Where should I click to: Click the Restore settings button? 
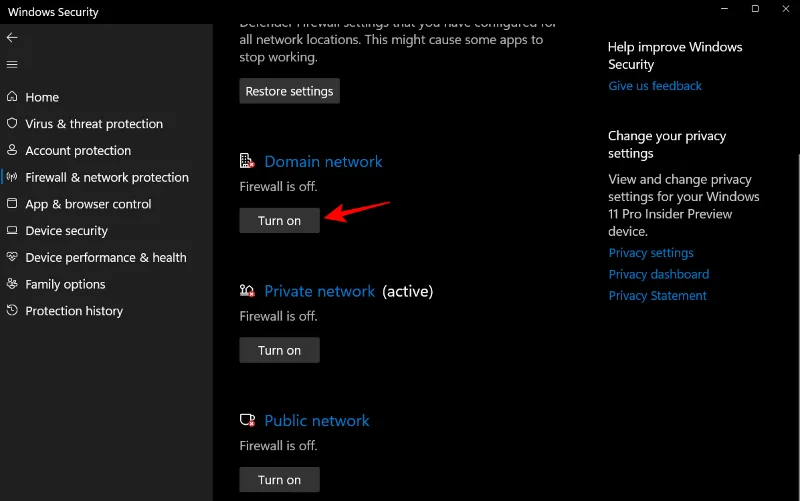[x=289, y=91]
